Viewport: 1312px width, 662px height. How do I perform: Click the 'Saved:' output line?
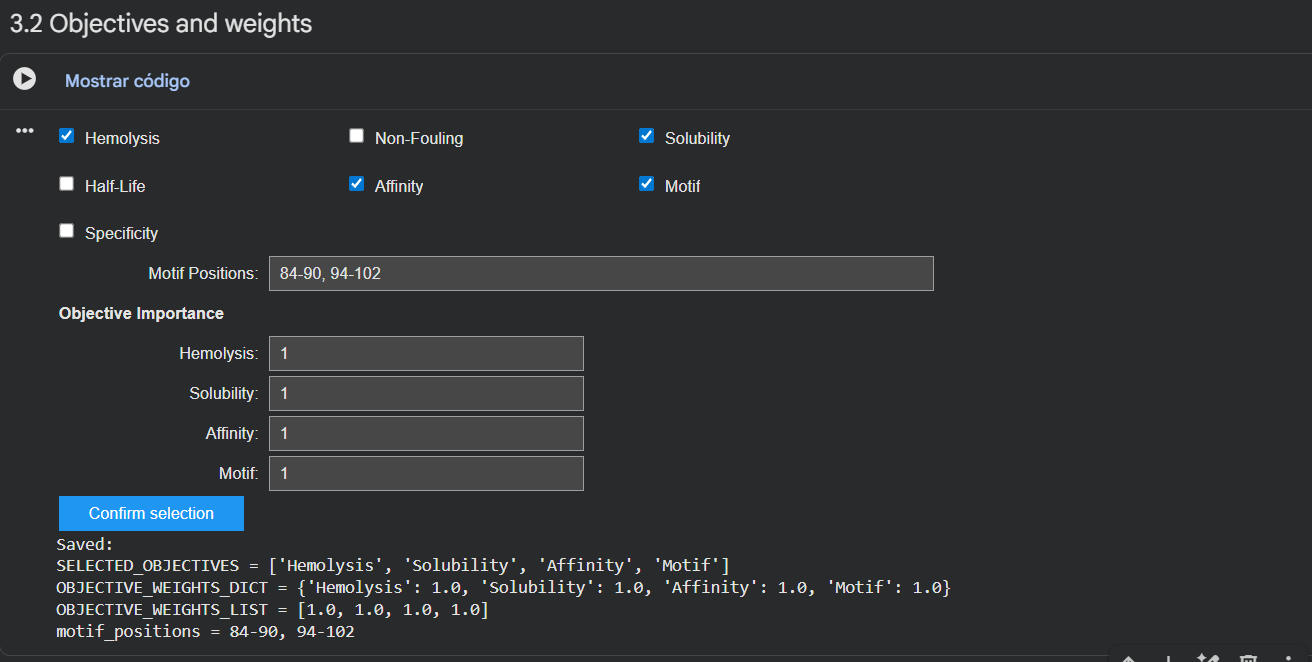click(x=85, y=545)
